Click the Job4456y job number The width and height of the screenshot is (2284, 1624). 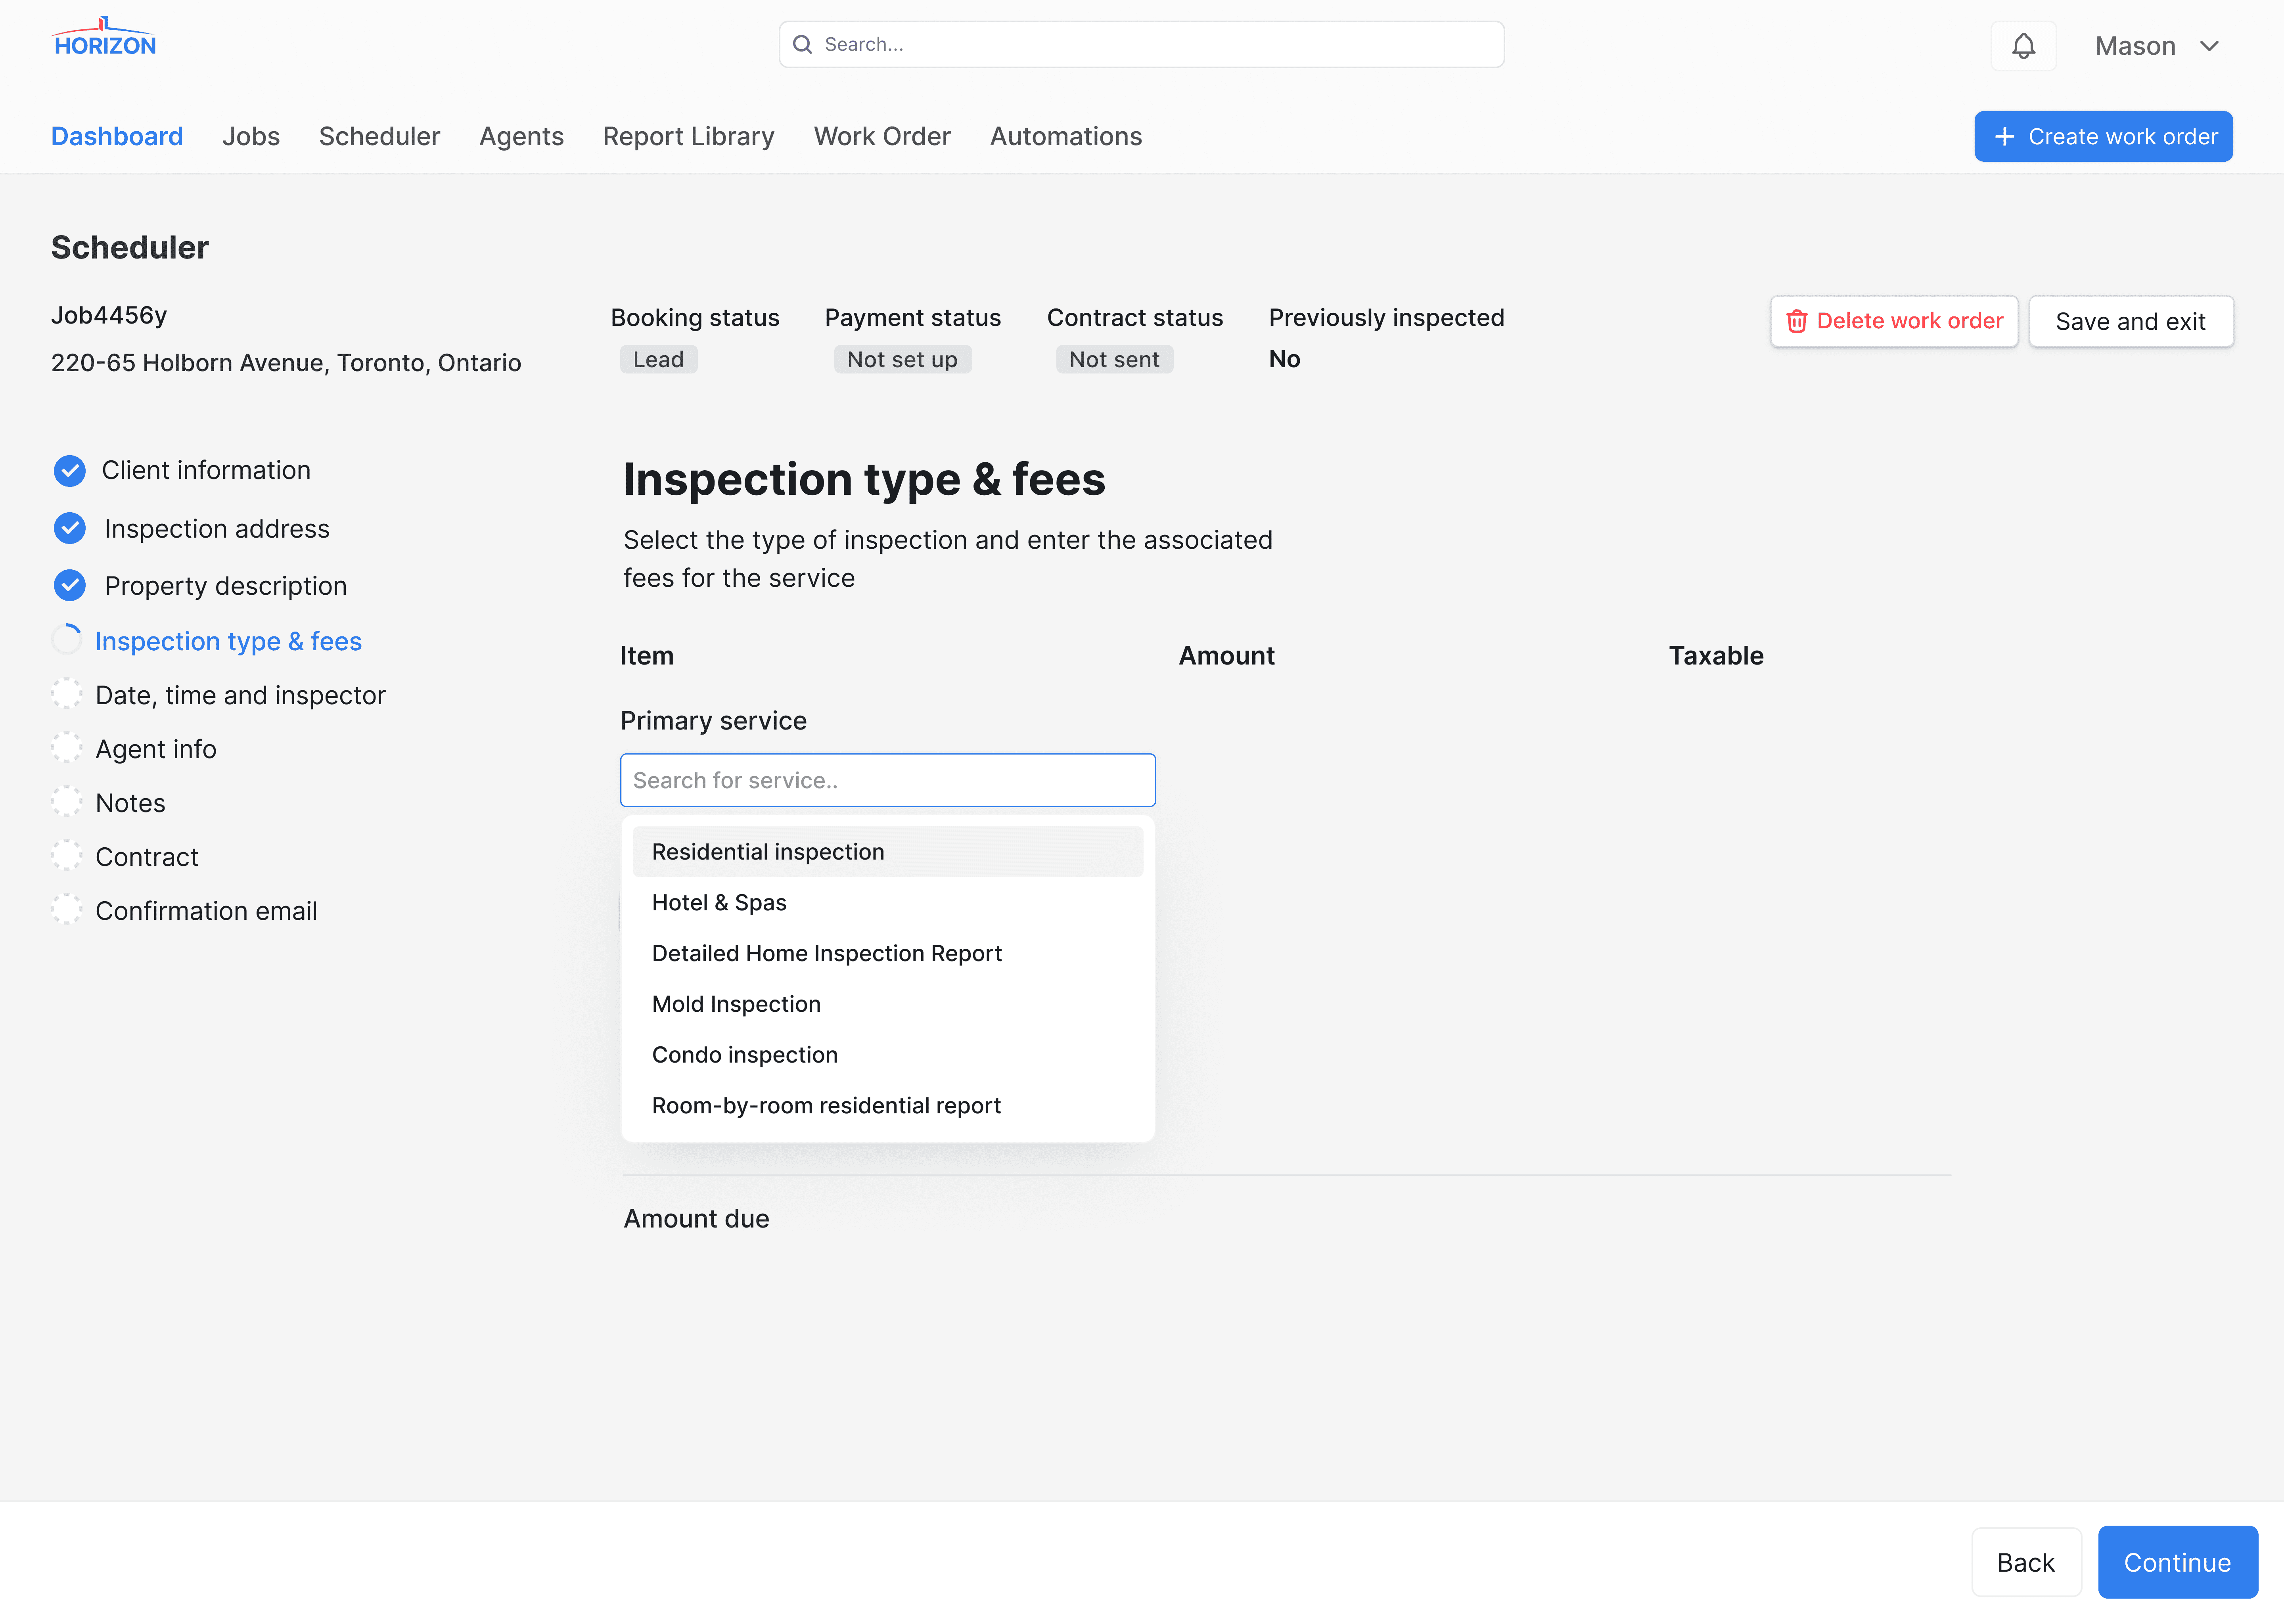(x=109, y=316)
